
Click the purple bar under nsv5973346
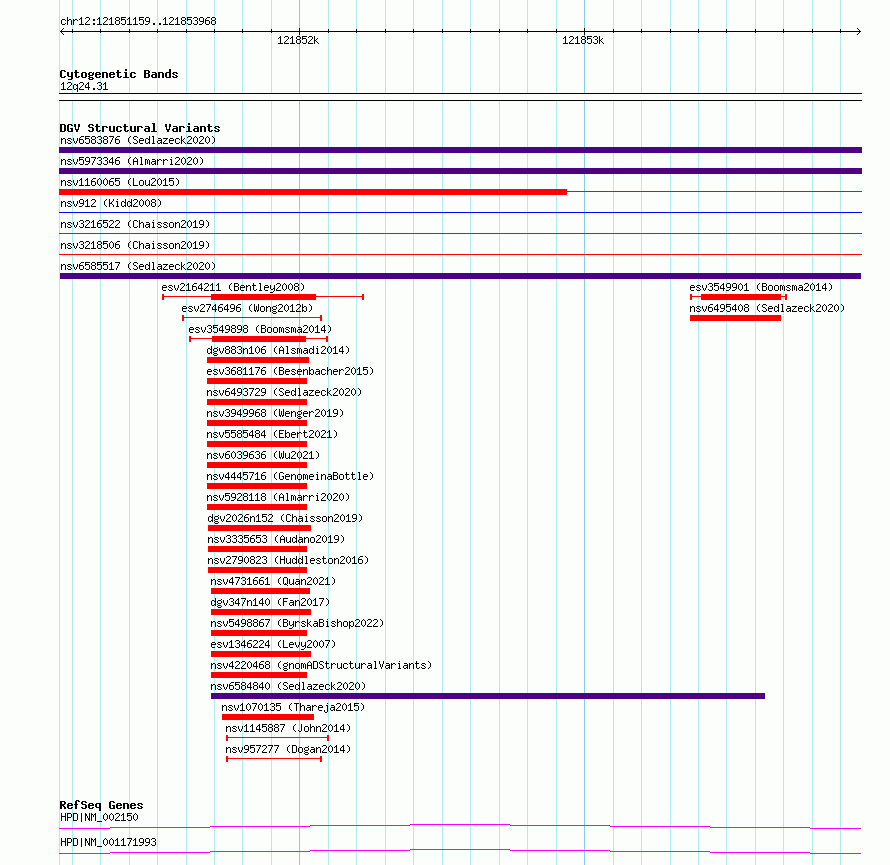coord(460,171)
